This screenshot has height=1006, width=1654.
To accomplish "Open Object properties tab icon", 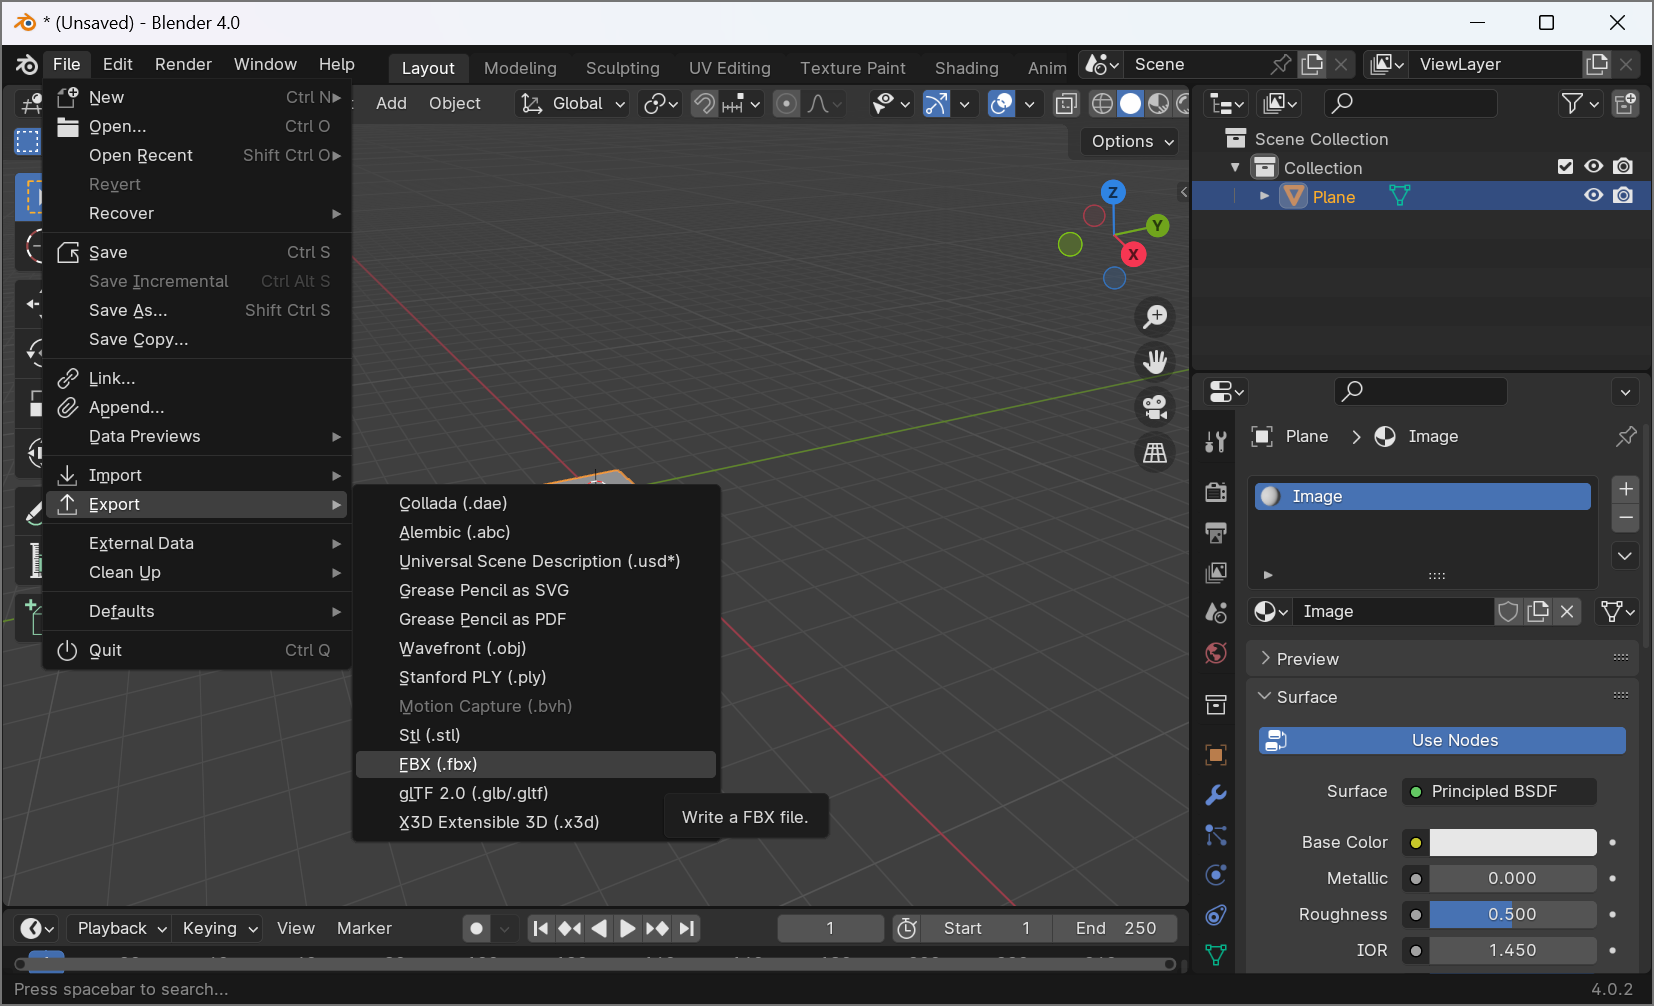I will (x=1216, y=755).
